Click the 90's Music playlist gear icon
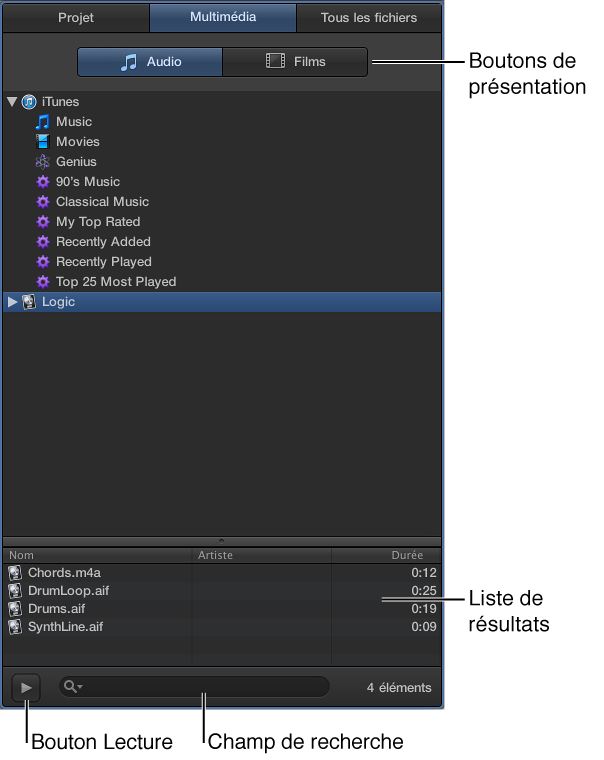 (43, 182)
